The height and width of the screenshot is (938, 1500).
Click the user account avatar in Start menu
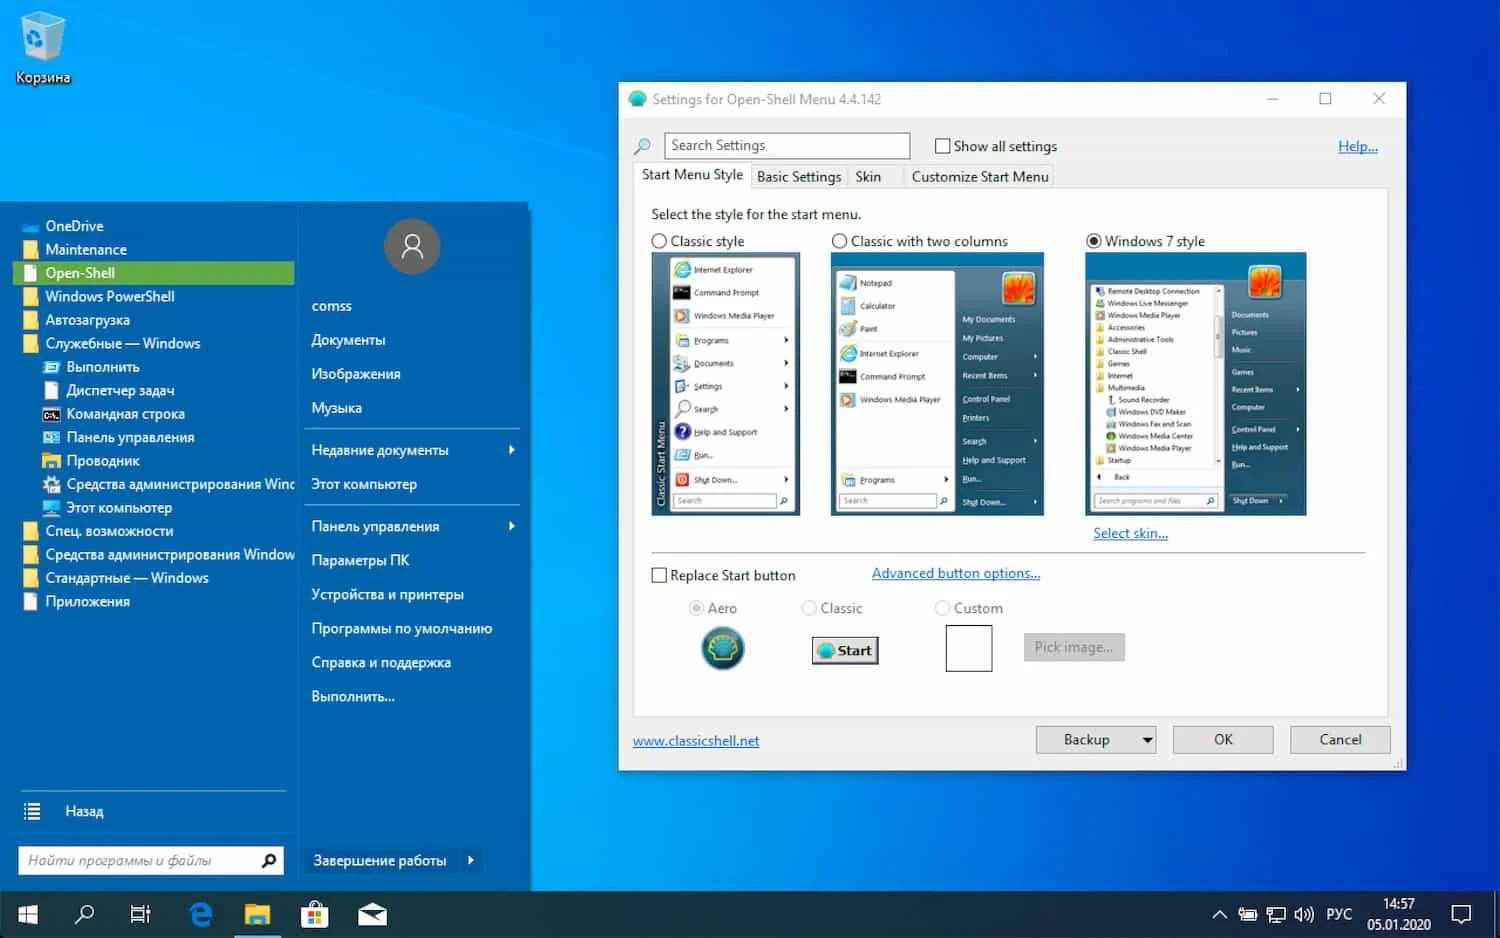click(412, 247)
